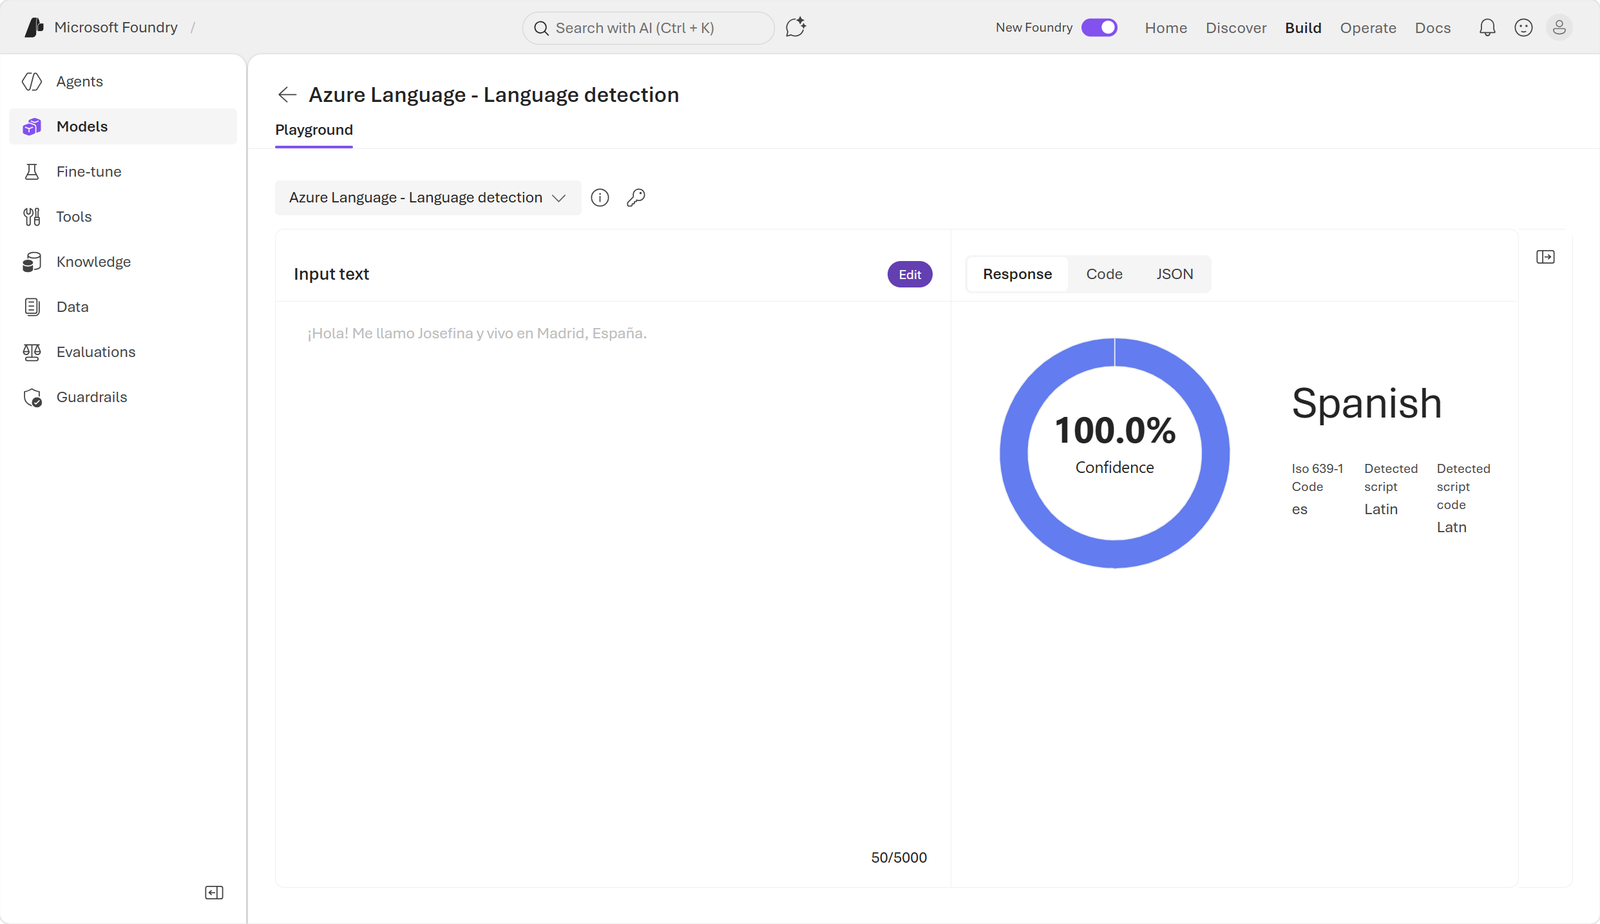
Task: Click the Tools sidebar icon
Action: [x=32, y=217]
